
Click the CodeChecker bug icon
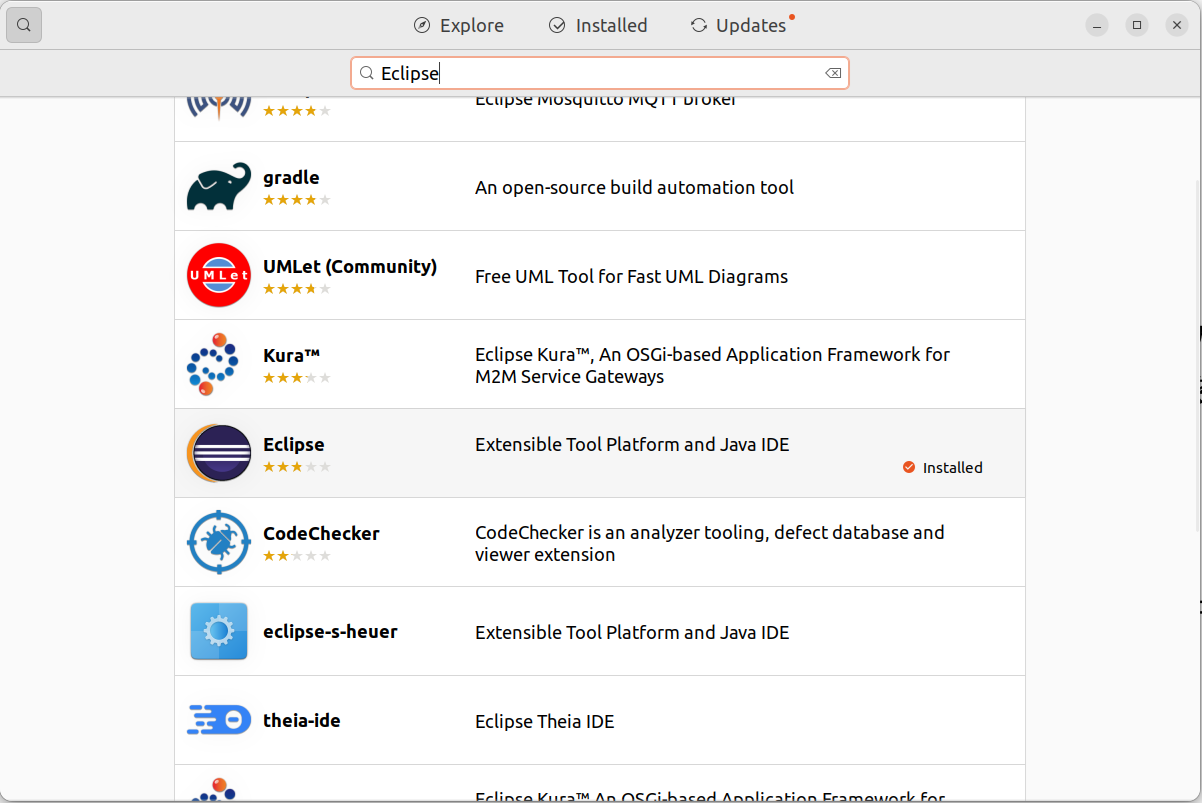click(218, 542)
